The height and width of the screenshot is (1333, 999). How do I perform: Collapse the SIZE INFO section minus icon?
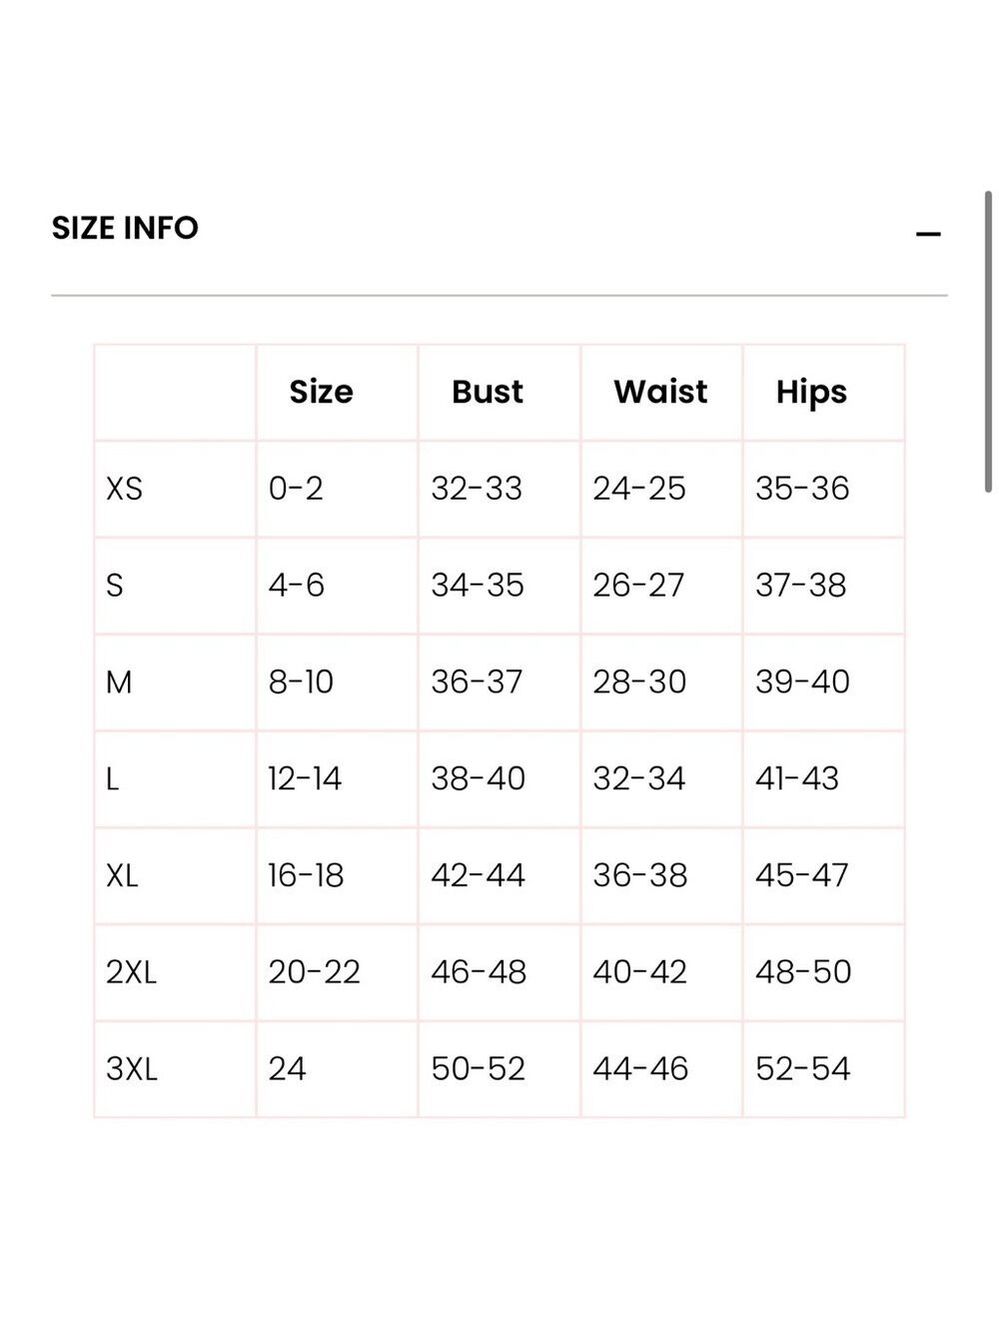(x=928, y=235)
